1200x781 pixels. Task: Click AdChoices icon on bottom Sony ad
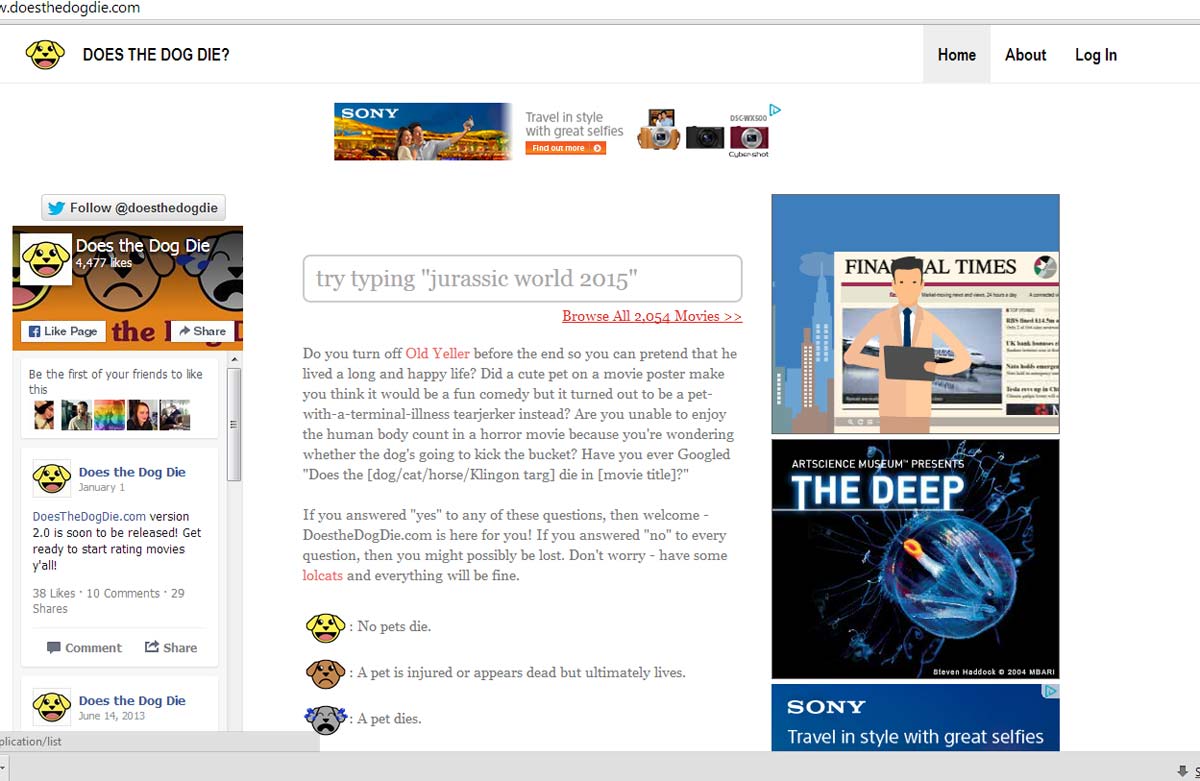click(1052, 691)
